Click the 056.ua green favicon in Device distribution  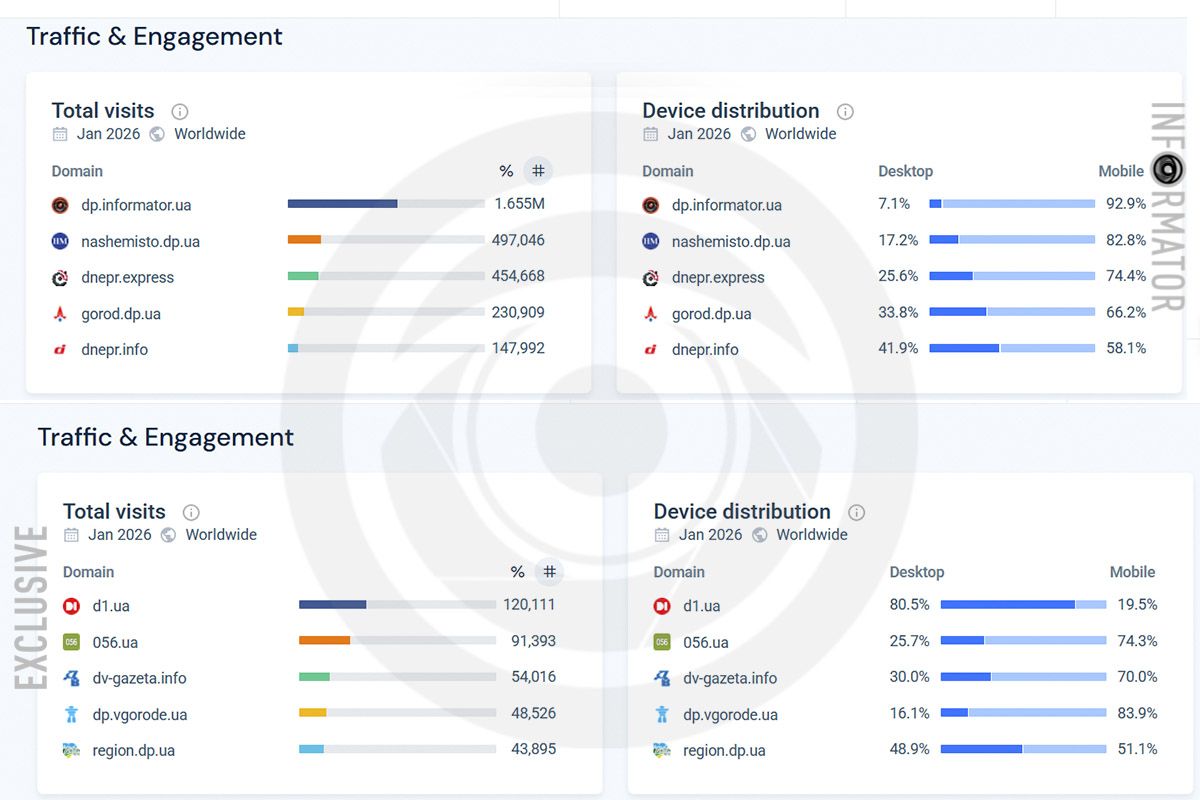(x=662, y=642)
